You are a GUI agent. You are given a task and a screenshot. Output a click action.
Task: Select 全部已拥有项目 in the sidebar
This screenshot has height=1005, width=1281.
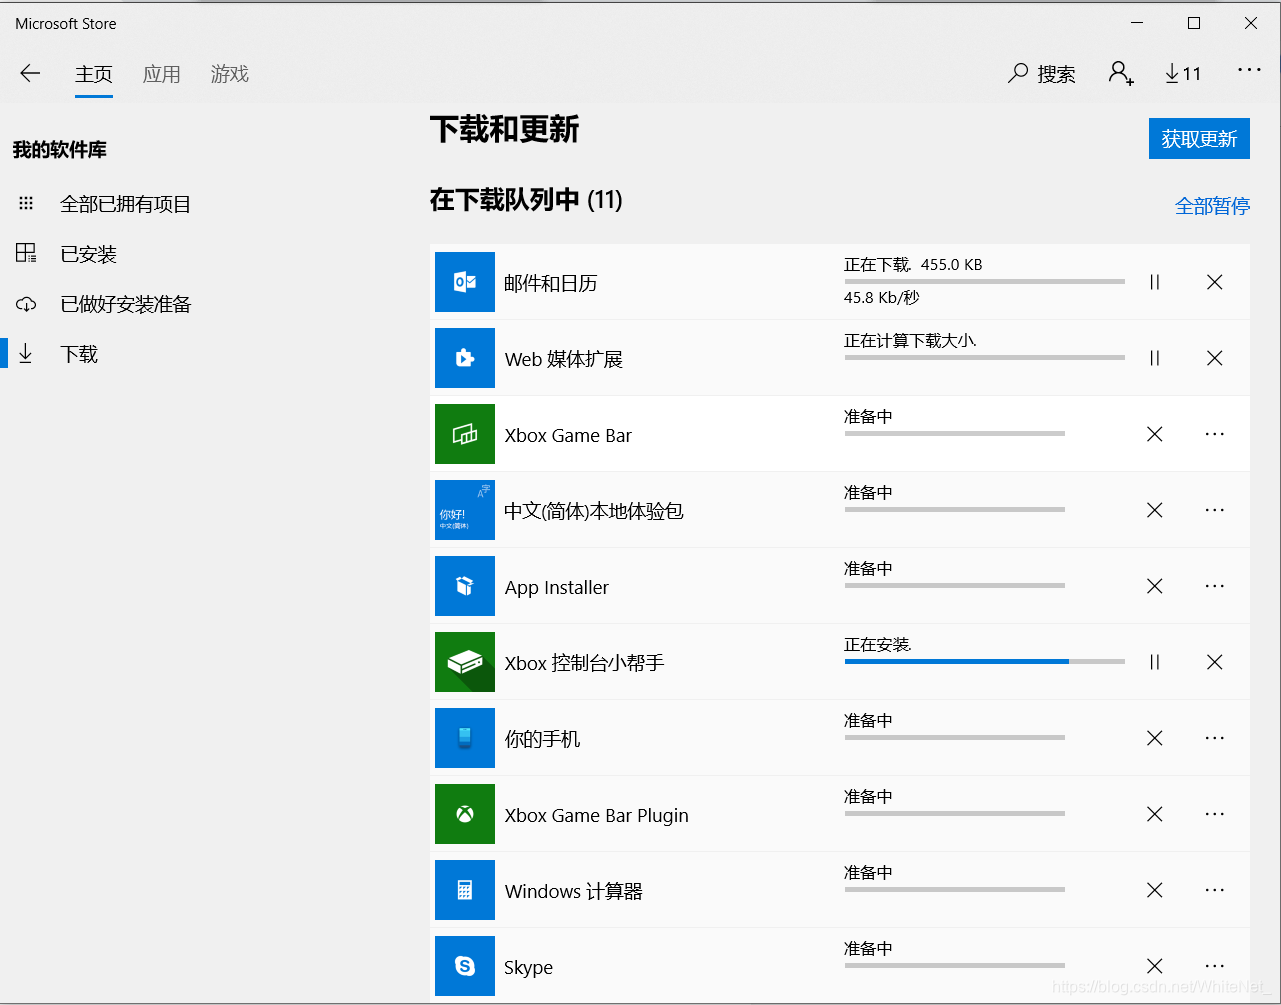point(105,204)
